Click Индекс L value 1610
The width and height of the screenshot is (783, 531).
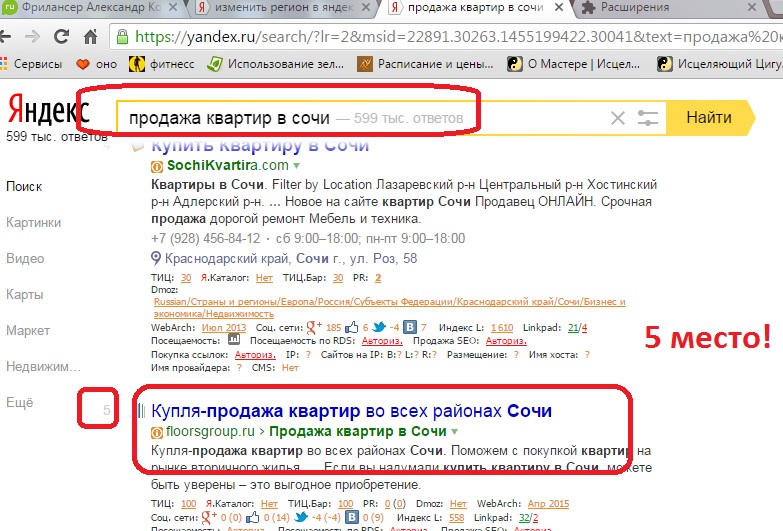coord(502,328)
